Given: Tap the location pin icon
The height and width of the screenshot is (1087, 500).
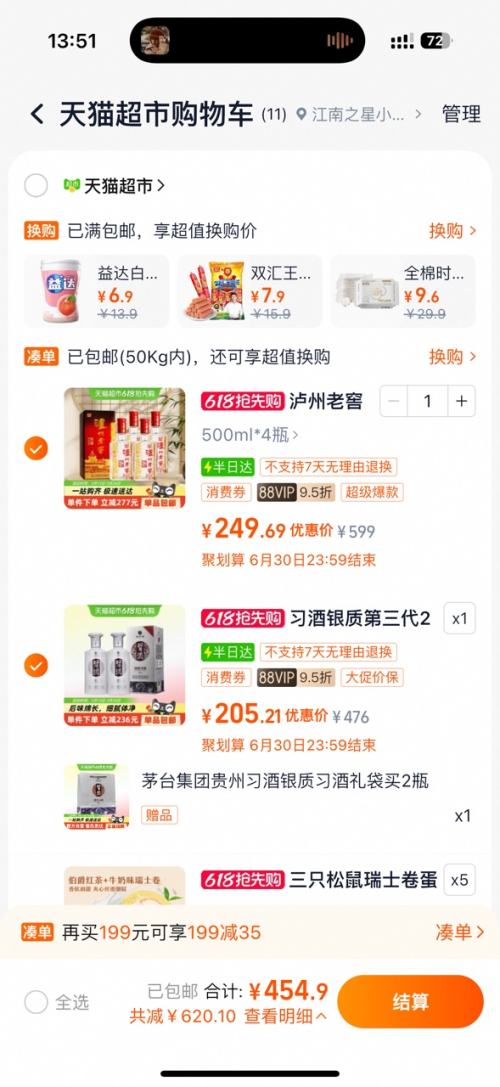Looking at the screenshot, I should coord(300,114).
